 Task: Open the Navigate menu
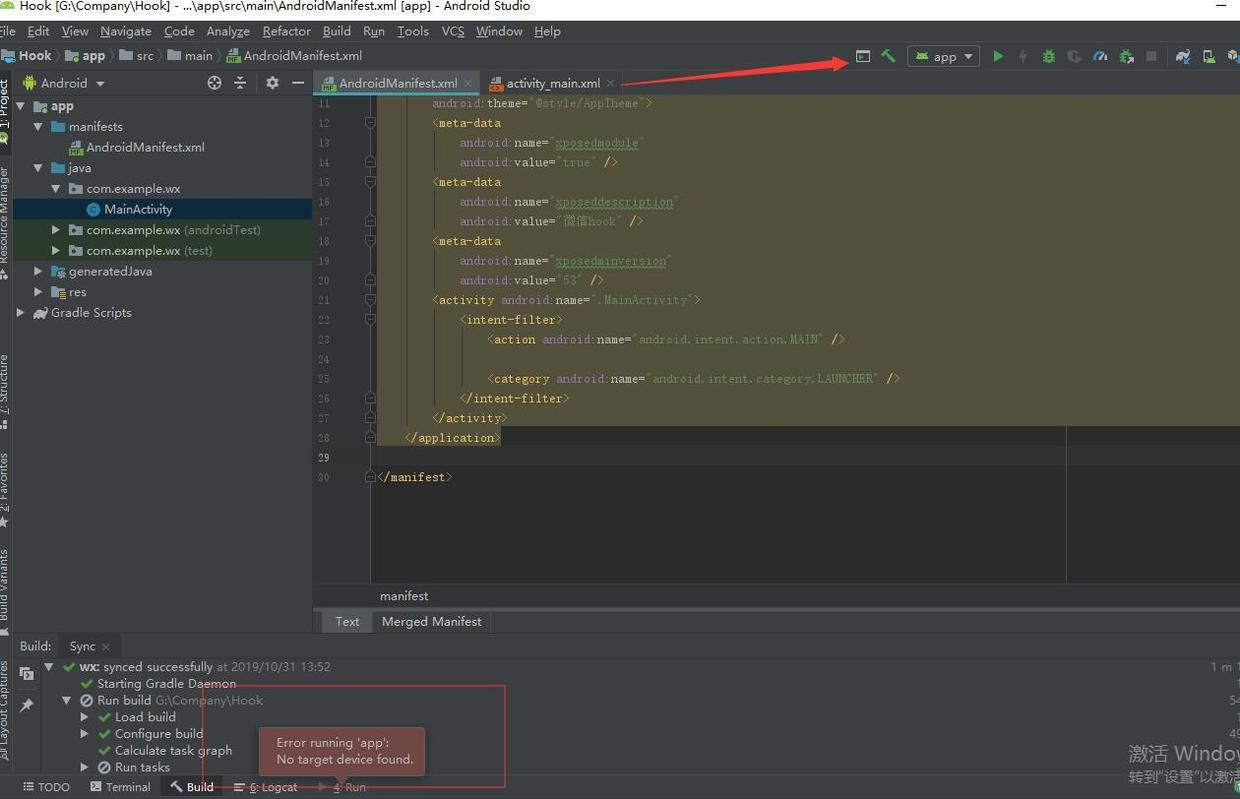click(126, 31)
